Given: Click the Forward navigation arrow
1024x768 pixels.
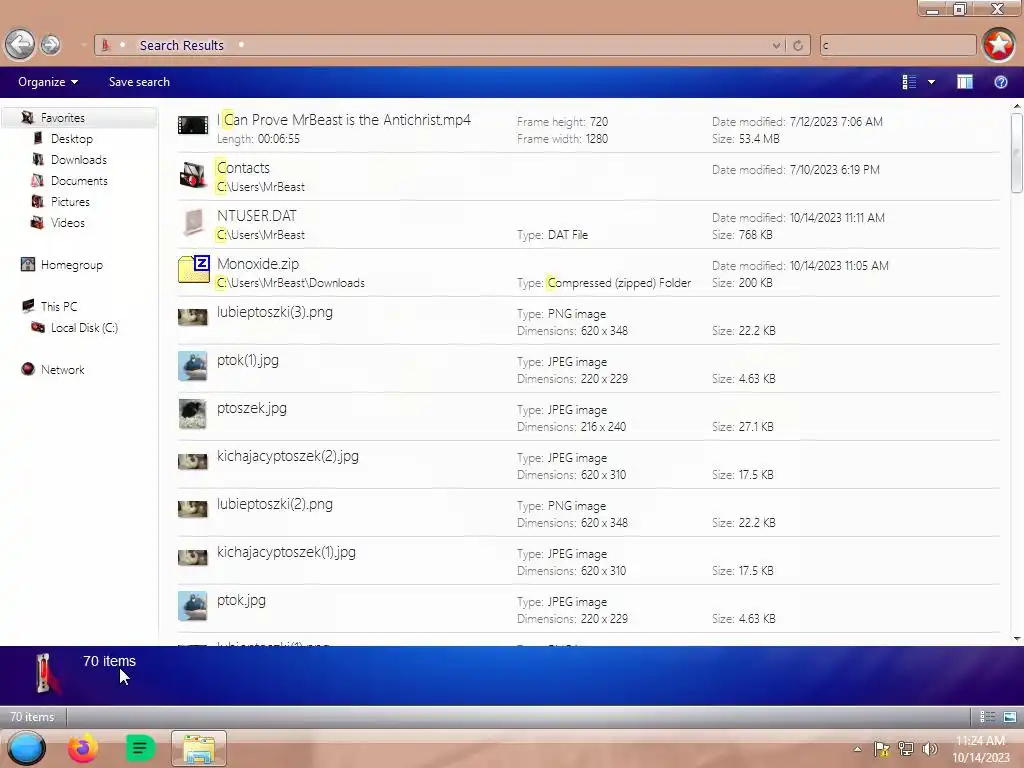Looking at the screenshot, I should [x=50, y=45].
